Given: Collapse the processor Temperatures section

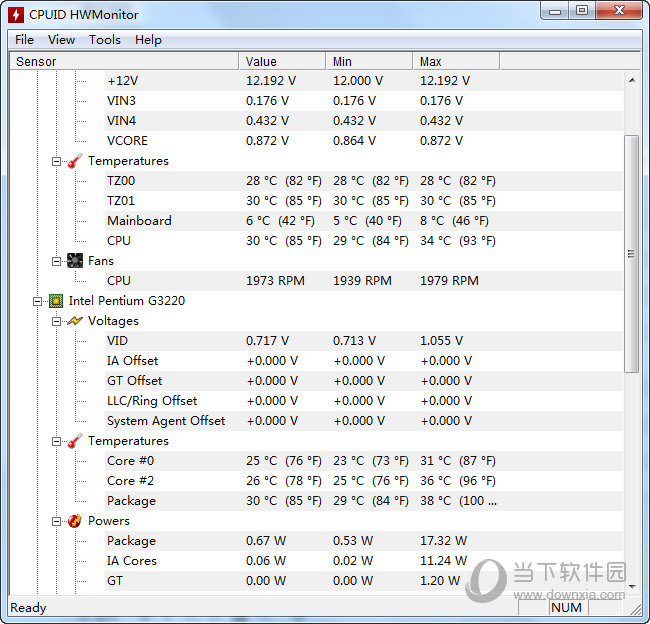Looking at the screenshot, I should click(x=56, y=441).
